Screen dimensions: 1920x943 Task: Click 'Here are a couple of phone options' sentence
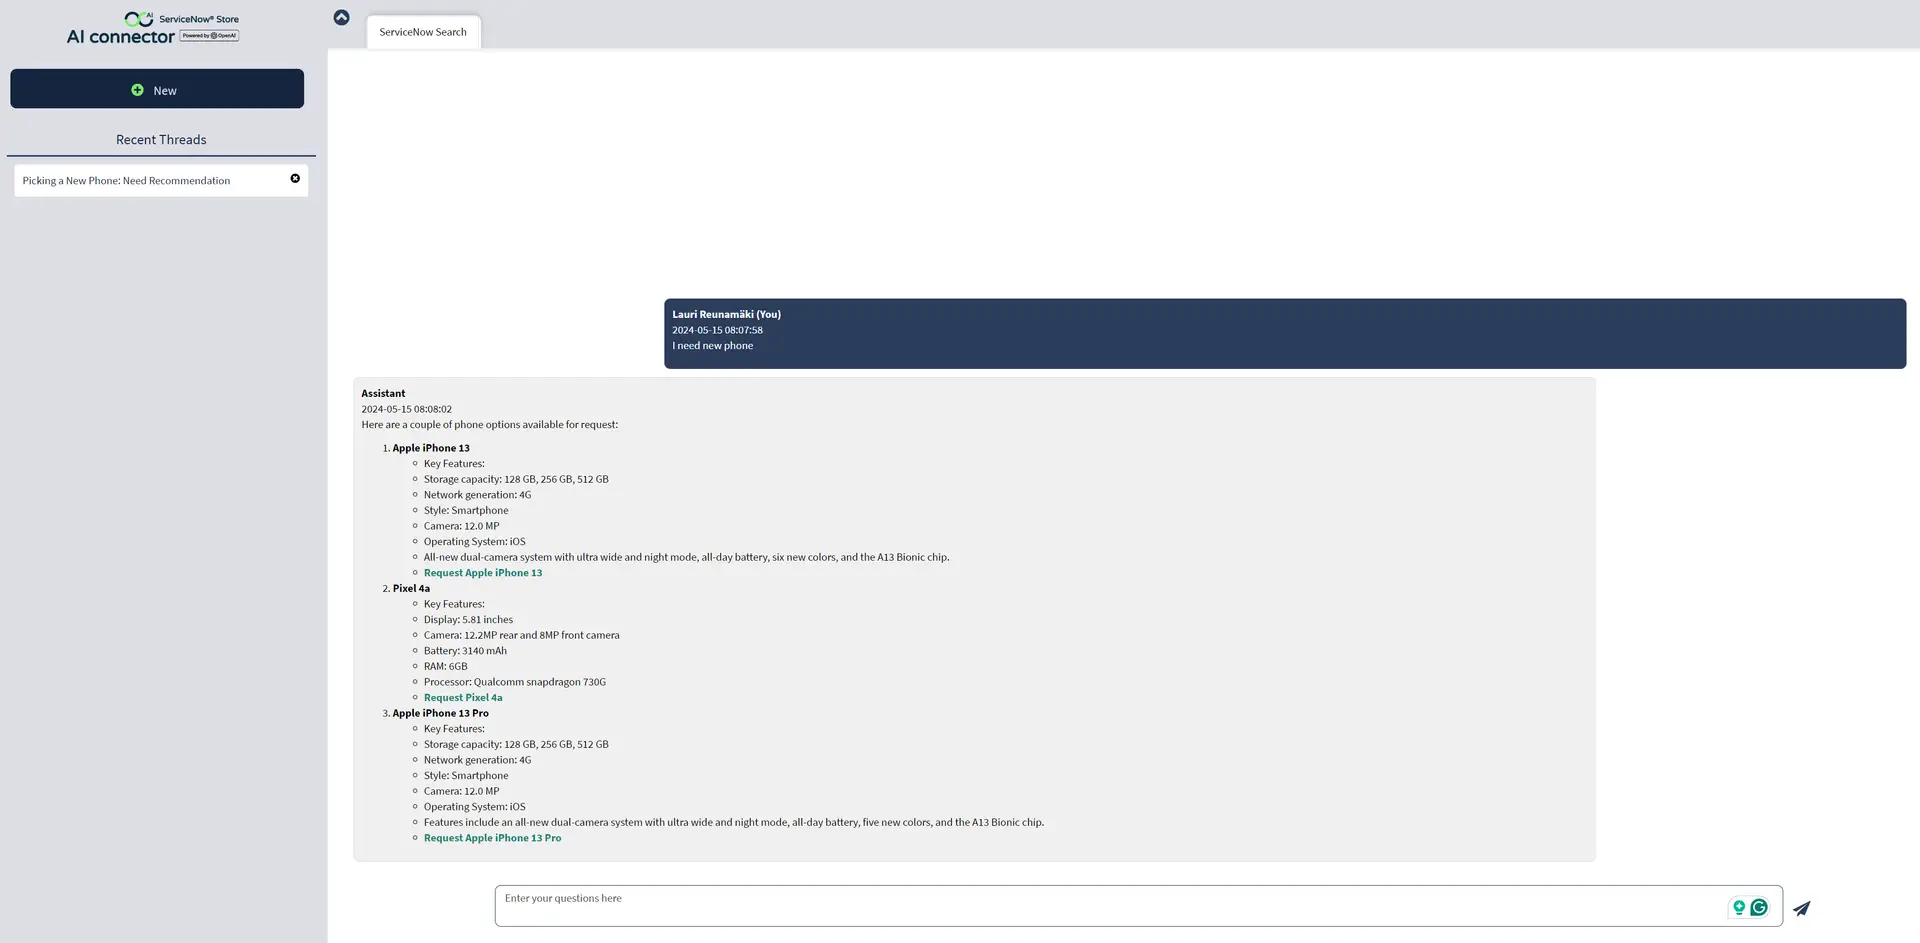pyautogui.click(x=489, y=425)
